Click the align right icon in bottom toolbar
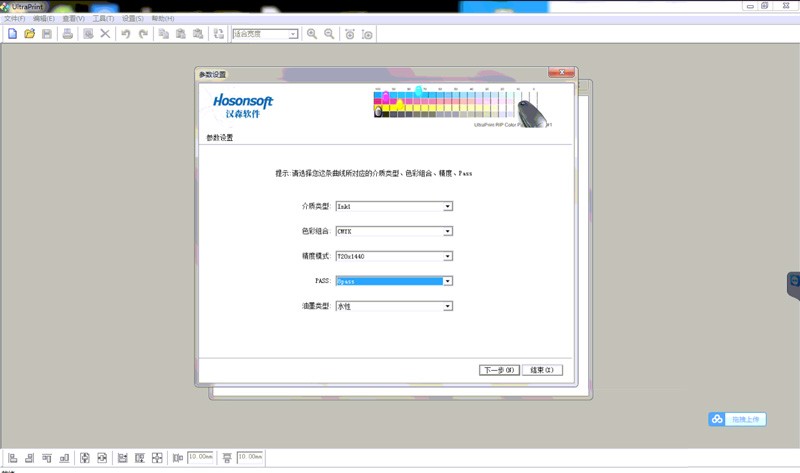This screenshot has width=800, height=473. 30,458
